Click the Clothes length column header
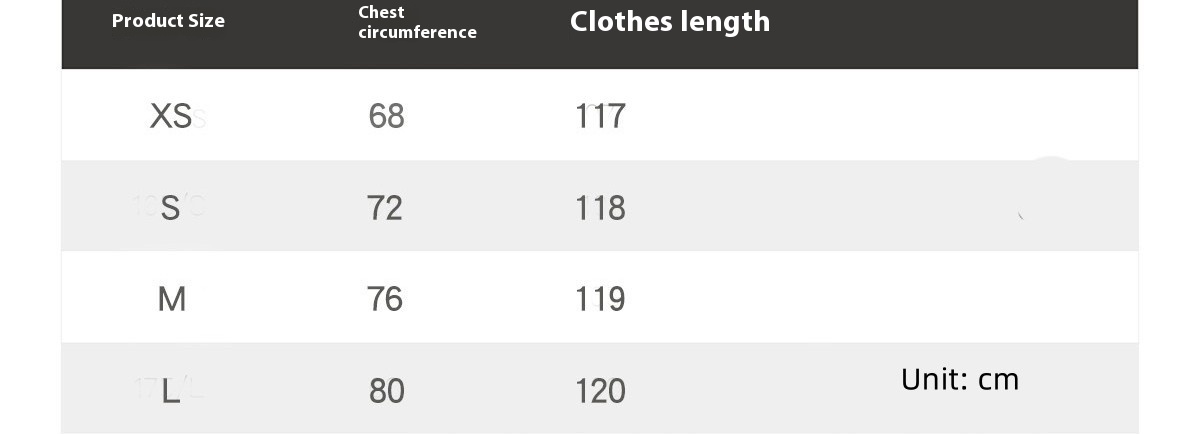 coord(670,21)
